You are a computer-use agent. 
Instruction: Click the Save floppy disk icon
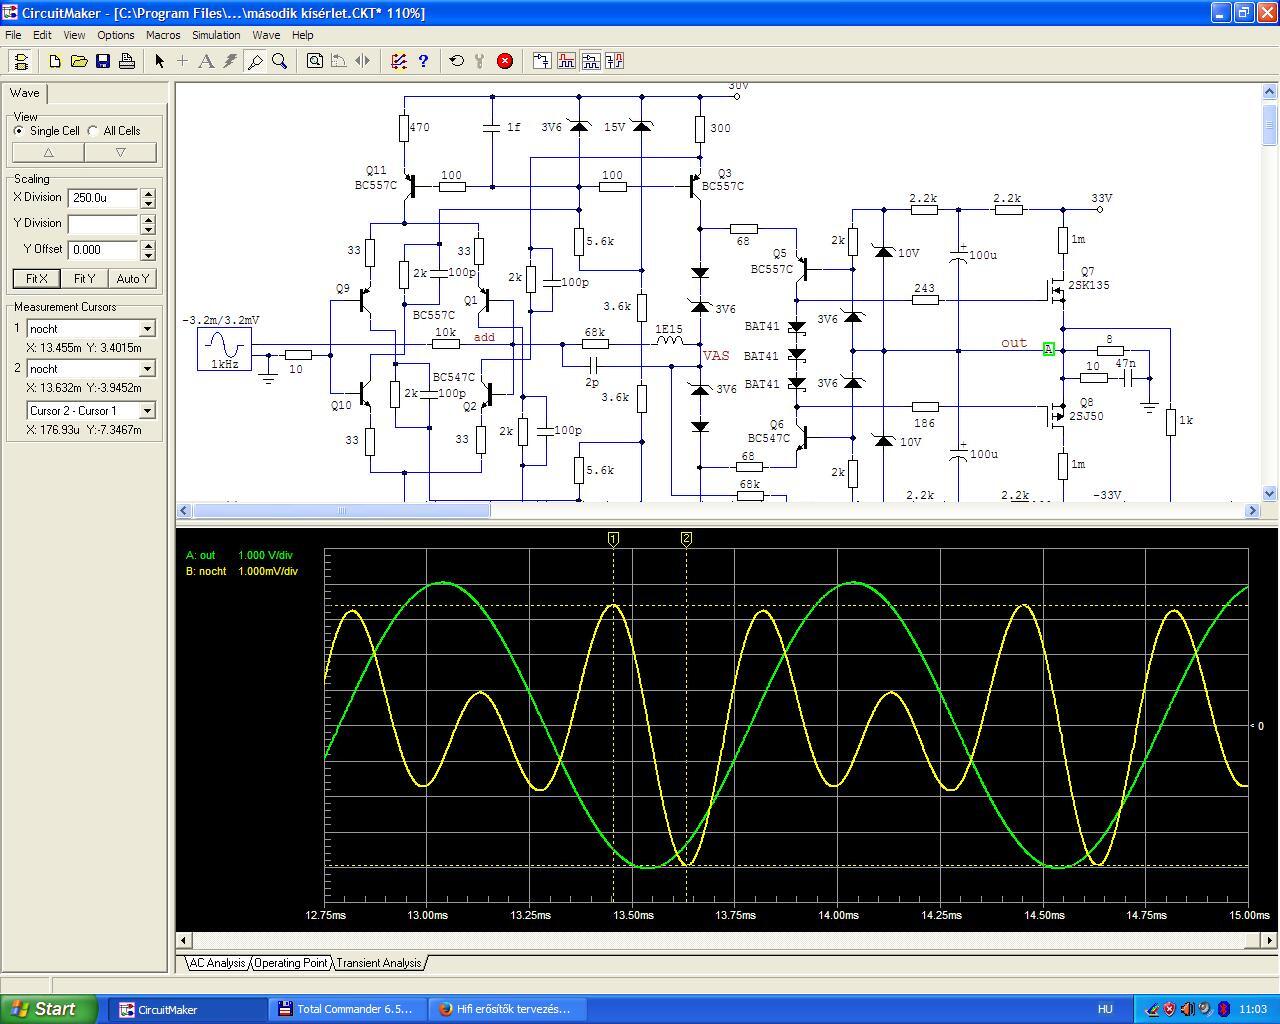coord(103,61)
